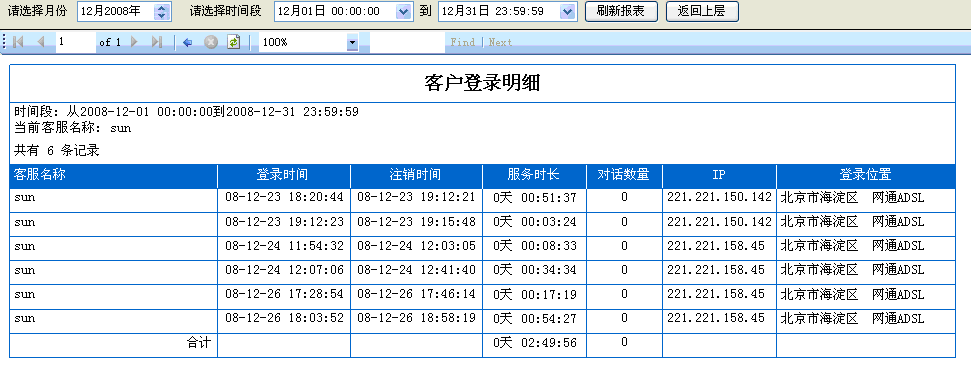This screenshot has width=971, height=369.
Task: Click the Next search link
Action: click(500, 42)
